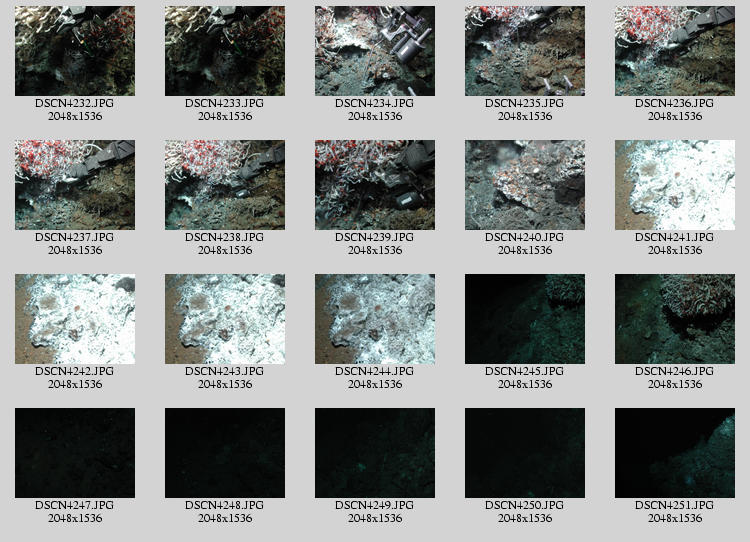Open the DSCN4232.JPG thumbnail image
Screen dimensions: 750x542
click(x=75, y=51)
